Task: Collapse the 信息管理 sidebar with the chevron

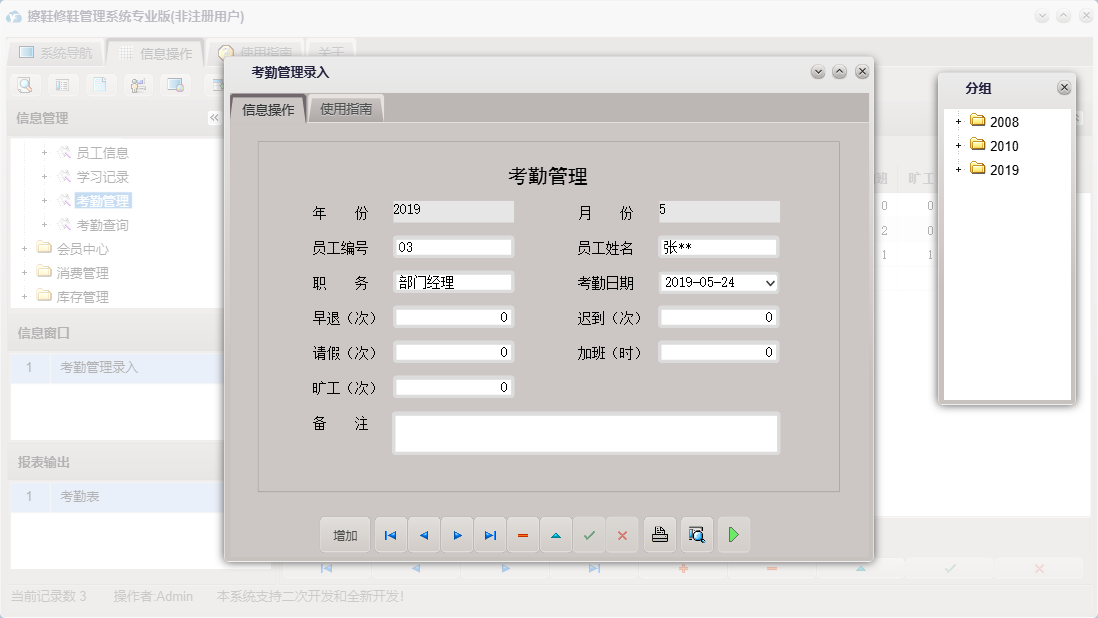Action: click(214, 117)
